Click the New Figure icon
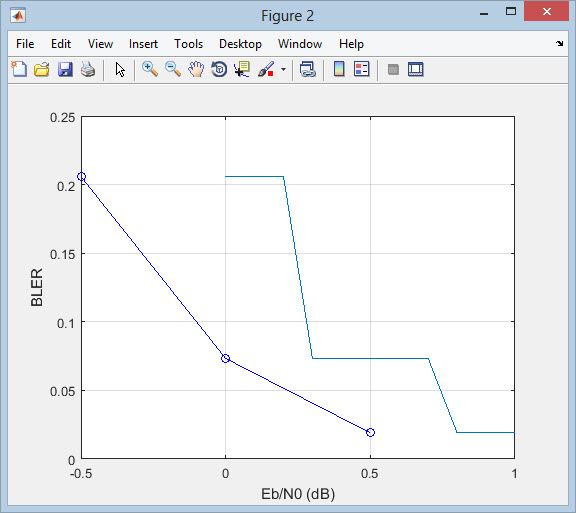Screen dimensions: 576x513 click(x=19, y=69)
